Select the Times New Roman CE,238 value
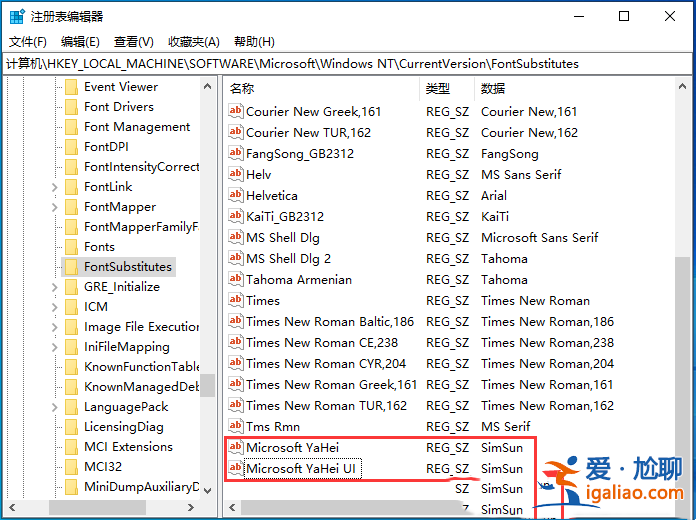This screenshot has width=696, height=520. (322, 342)
